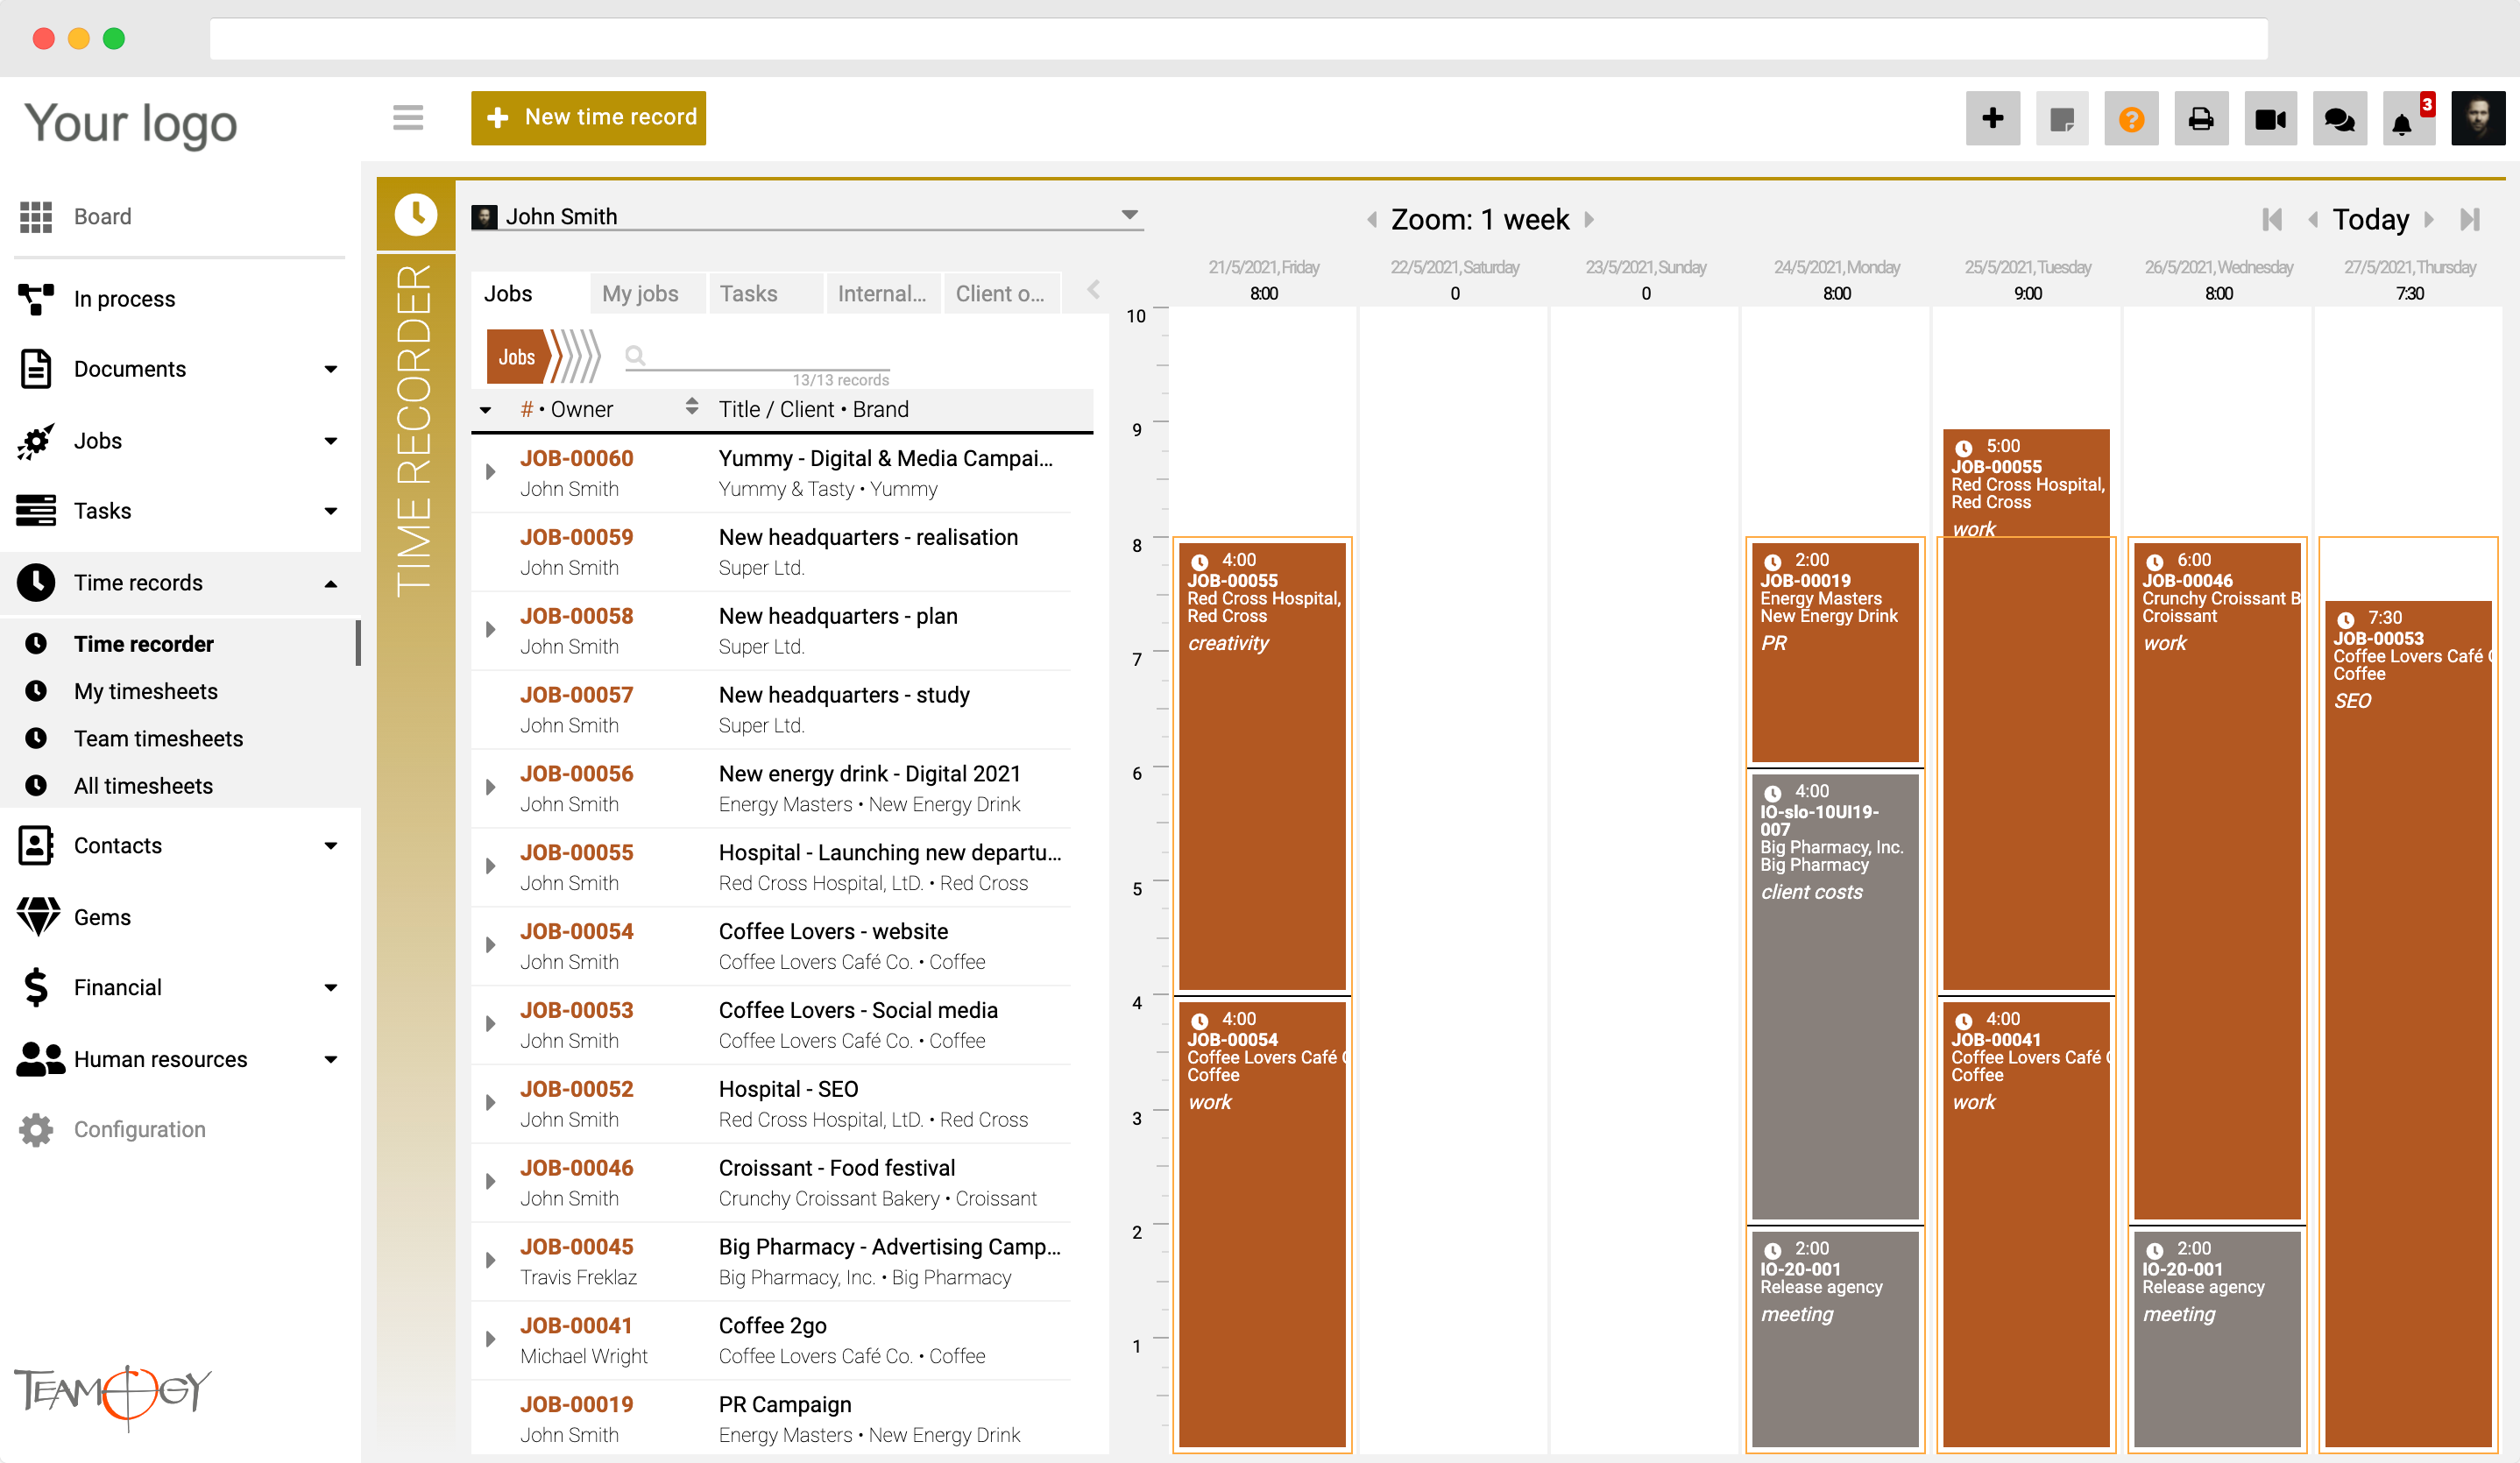
Task: Open the chat bubbles icon
Action: (x=2339, y=119)
